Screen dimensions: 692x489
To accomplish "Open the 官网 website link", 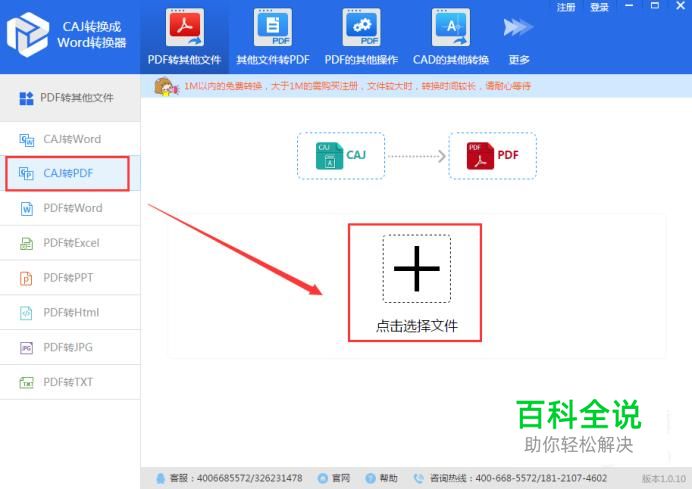I will tap(341, 478).
